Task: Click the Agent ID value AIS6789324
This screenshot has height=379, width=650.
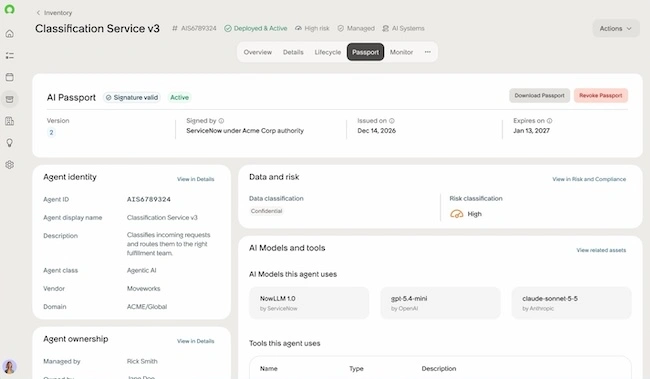Action: [x=149, y=199]
